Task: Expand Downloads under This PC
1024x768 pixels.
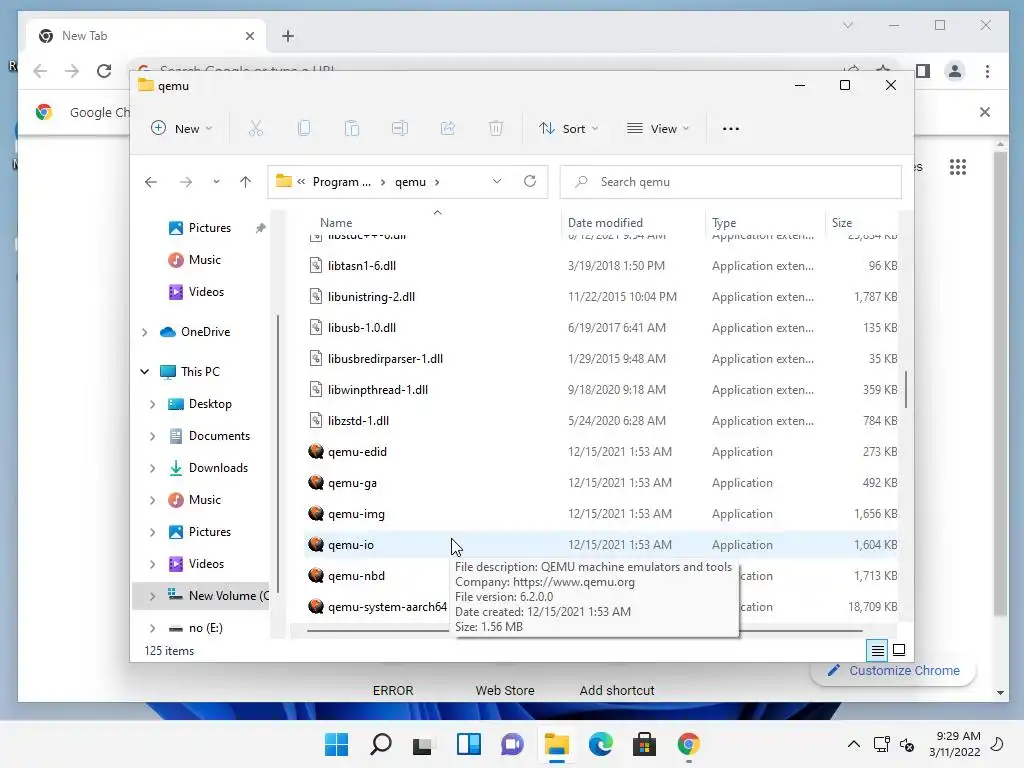Action: [152, 468]
